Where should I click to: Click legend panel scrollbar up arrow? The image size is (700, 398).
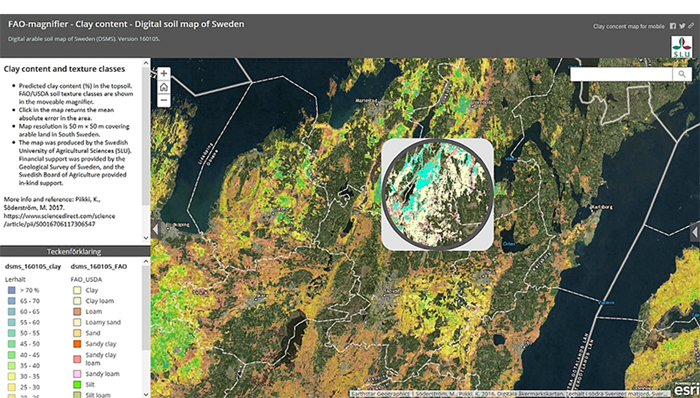146,261
